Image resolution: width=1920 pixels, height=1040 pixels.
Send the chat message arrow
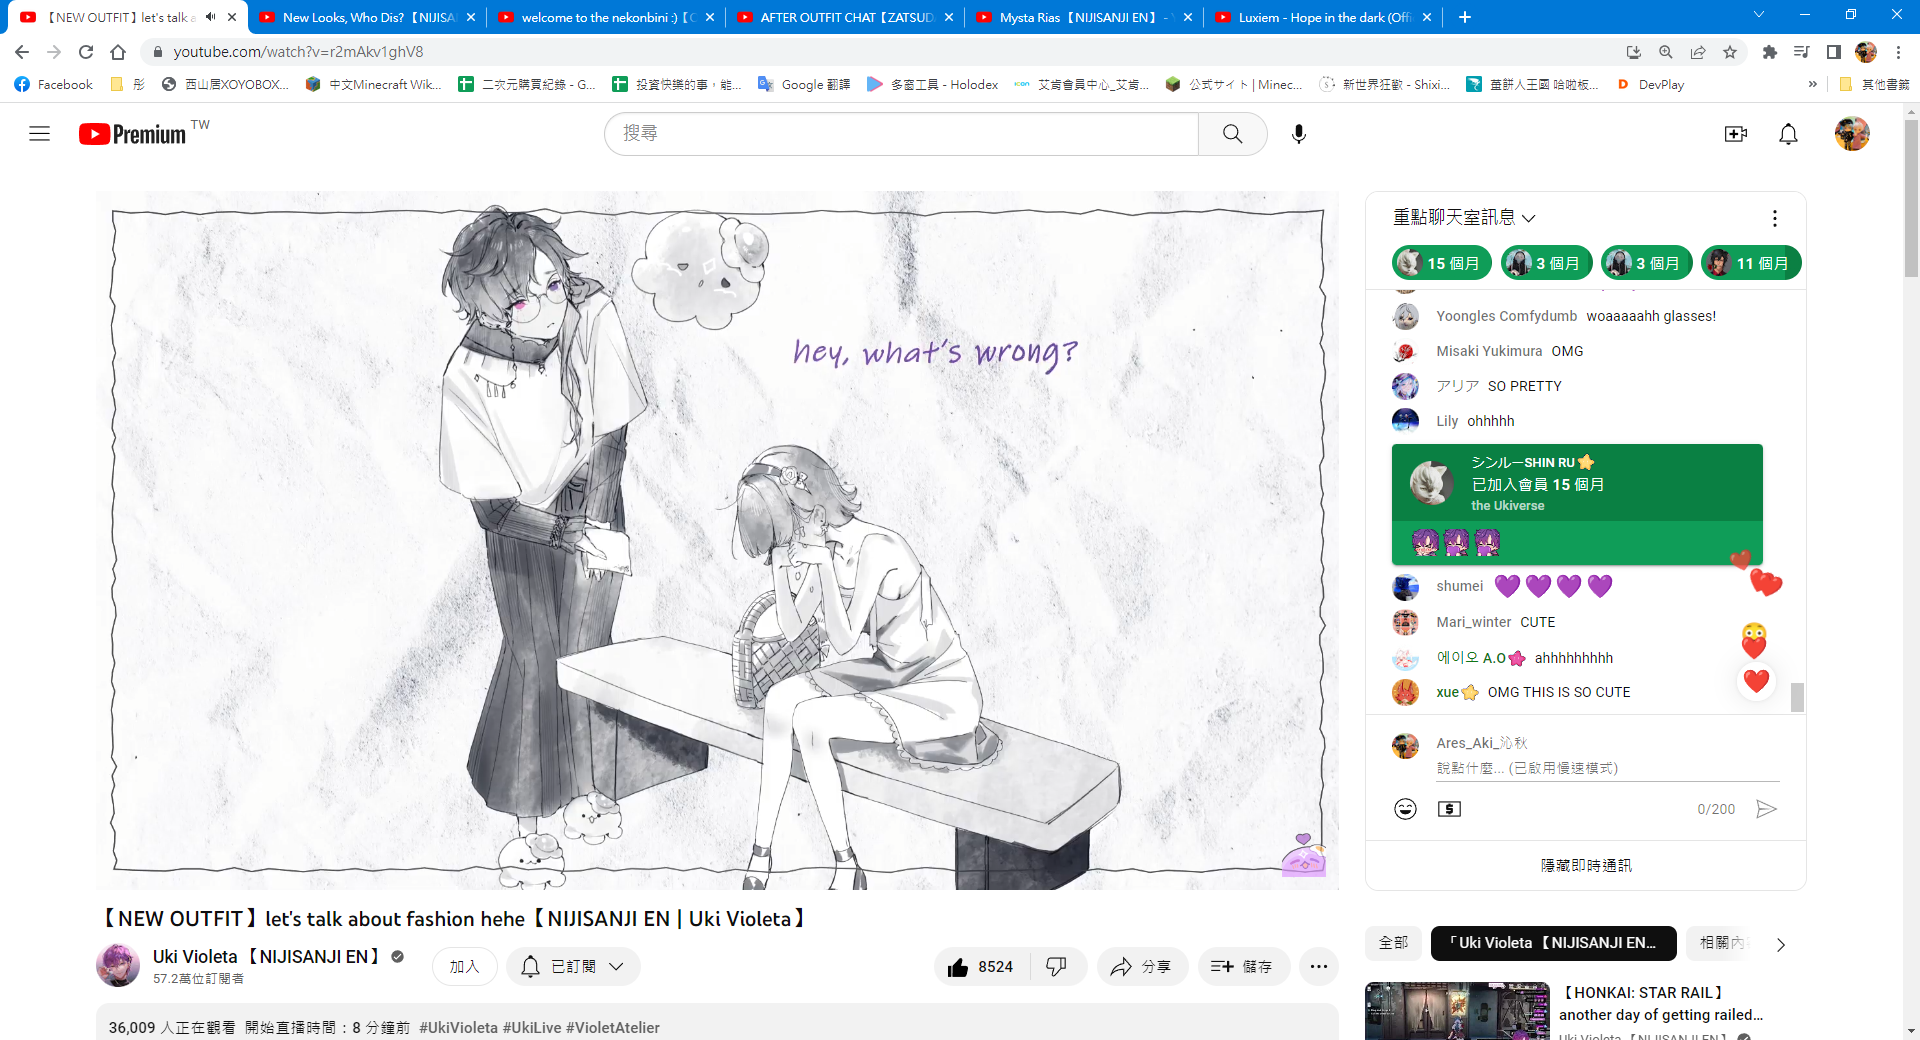point(1766,809)
